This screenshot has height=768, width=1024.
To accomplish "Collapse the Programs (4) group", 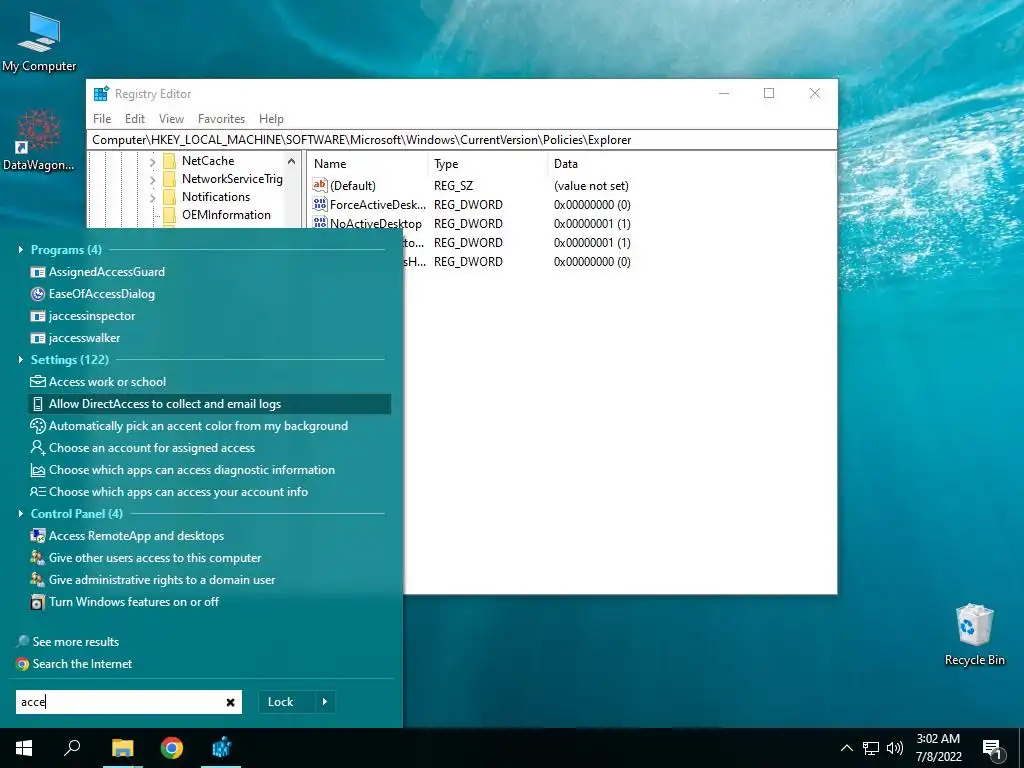I will 21,249.
